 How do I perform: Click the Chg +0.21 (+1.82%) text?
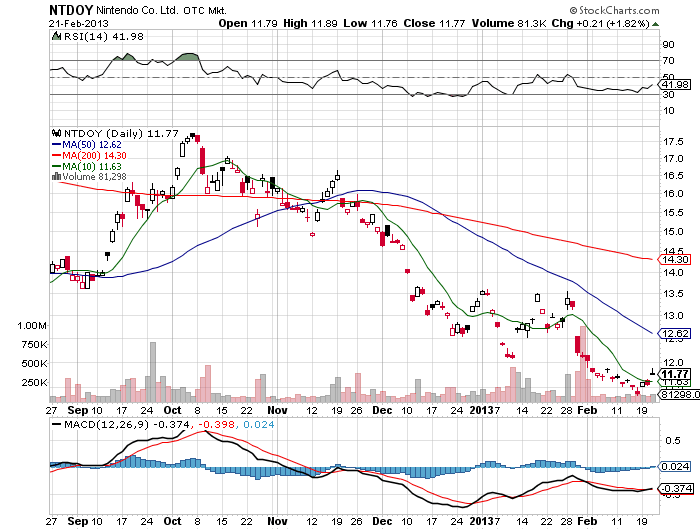600,23
